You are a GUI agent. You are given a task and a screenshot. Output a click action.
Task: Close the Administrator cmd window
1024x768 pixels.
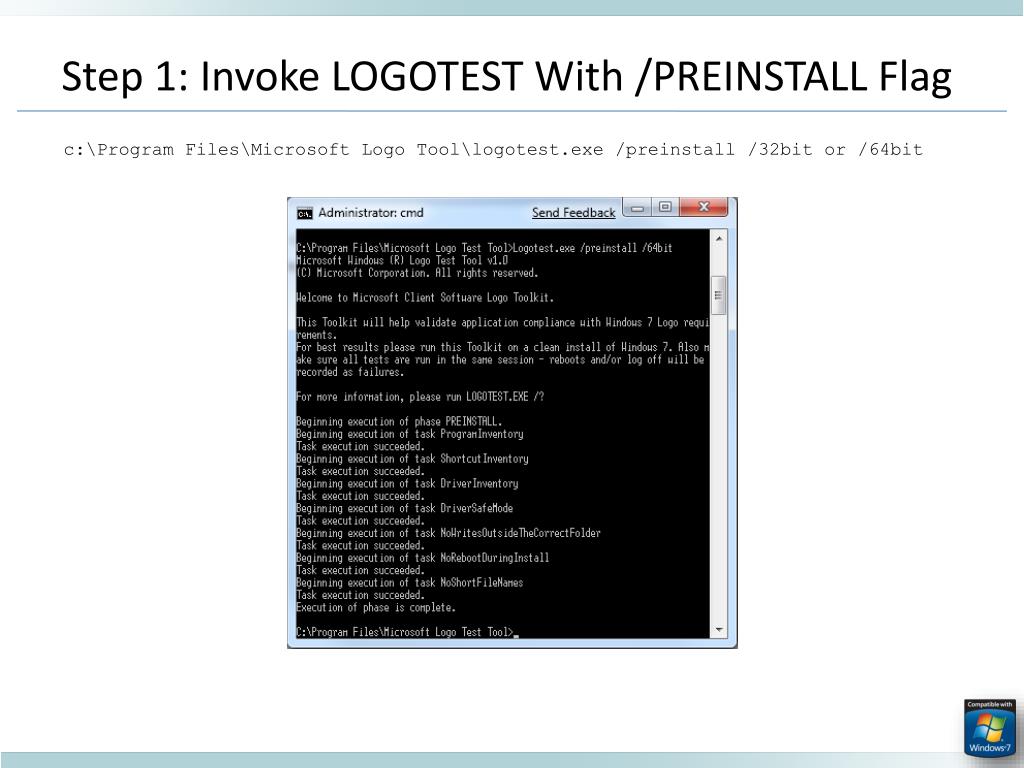point(703,207)
